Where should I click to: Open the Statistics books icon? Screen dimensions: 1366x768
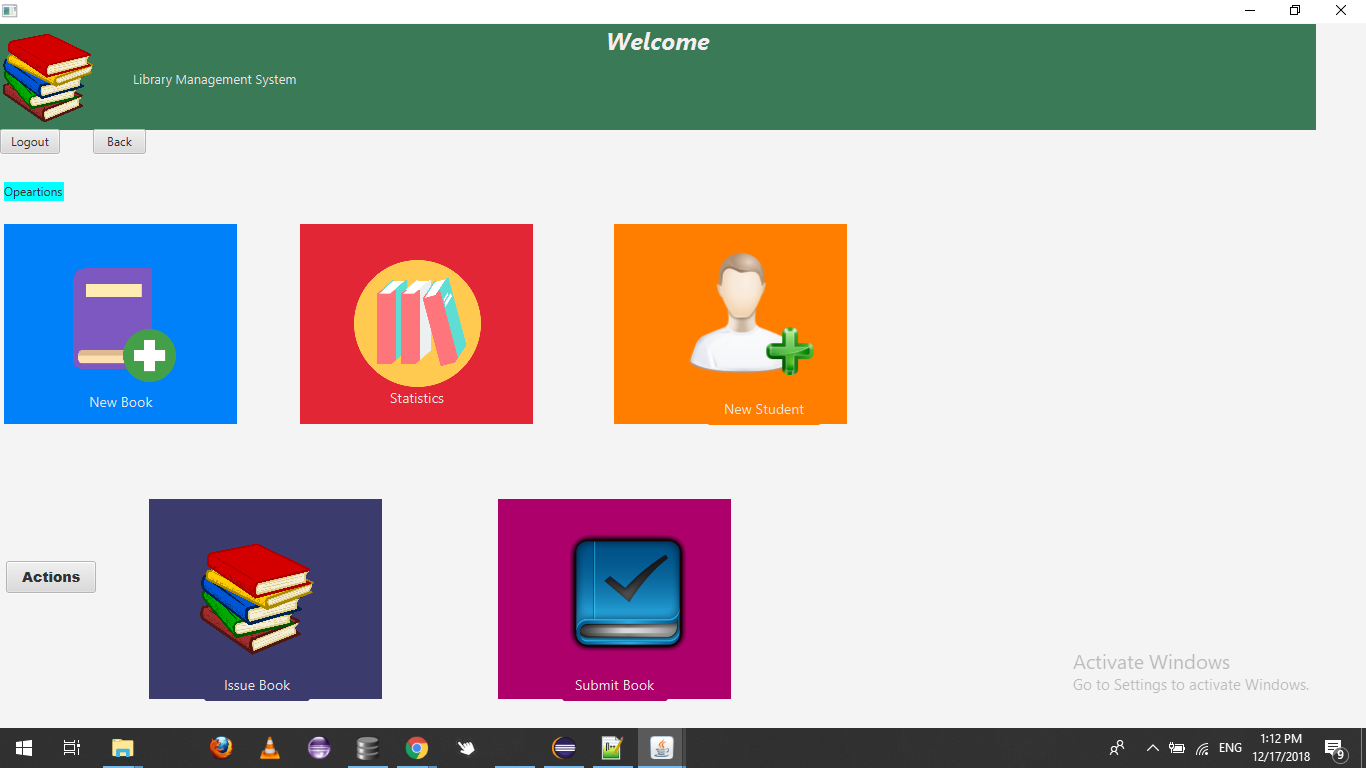417,324
